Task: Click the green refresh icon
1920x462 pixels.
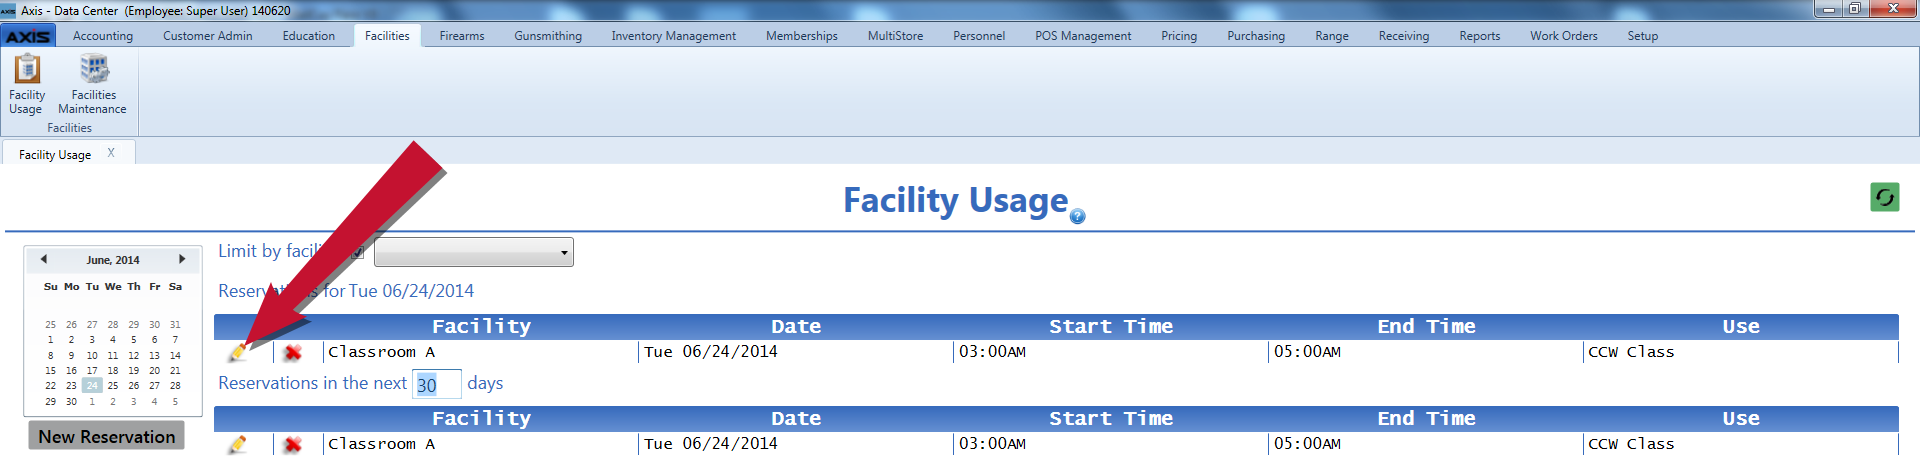Action: pos(1885,197)
